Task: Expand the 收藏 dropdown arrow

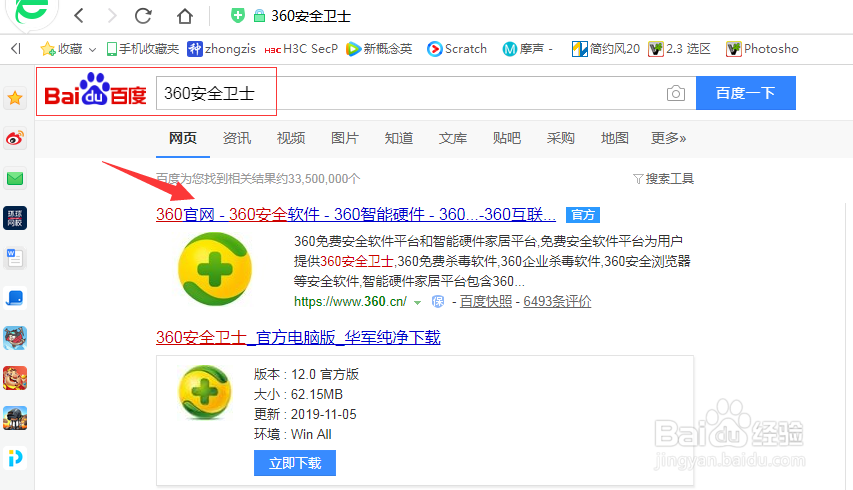Action: [x=92, y=49]
